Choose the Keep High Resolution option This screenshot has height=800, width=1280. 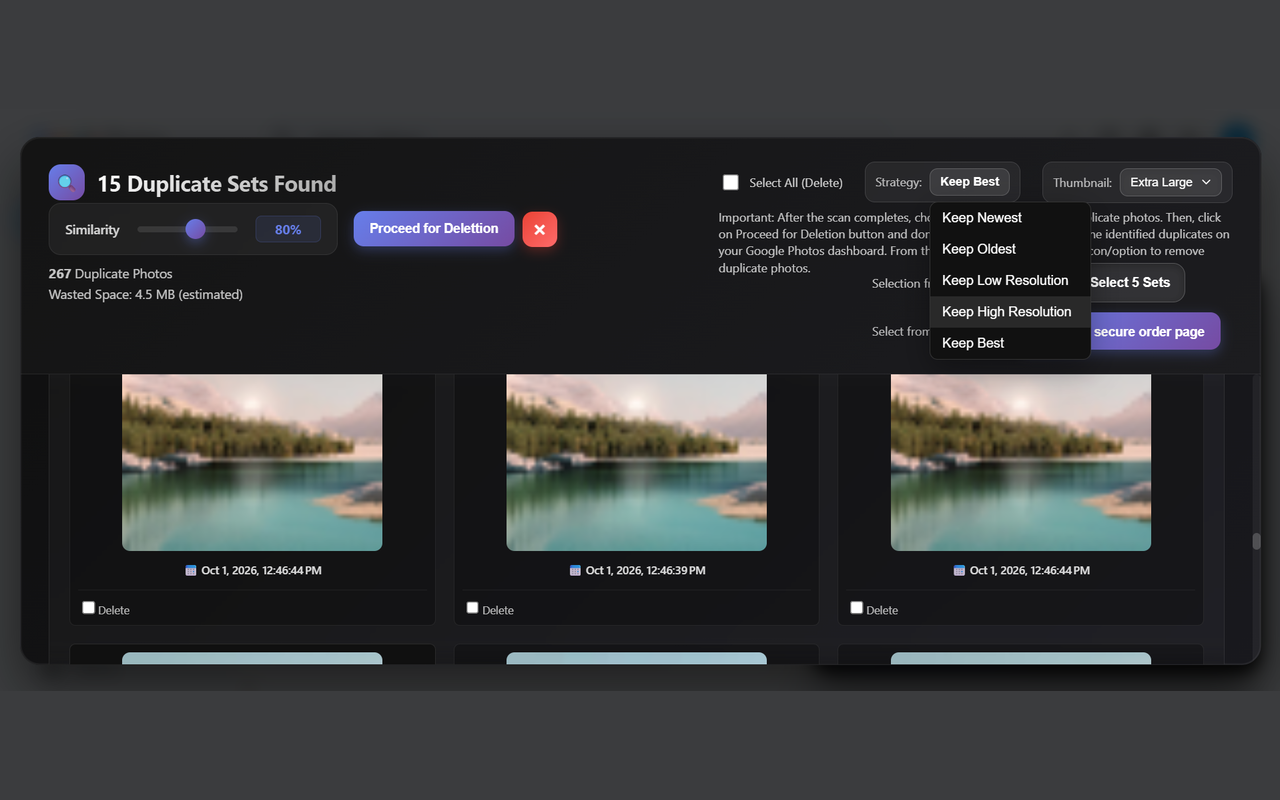tap(1010, 312)
